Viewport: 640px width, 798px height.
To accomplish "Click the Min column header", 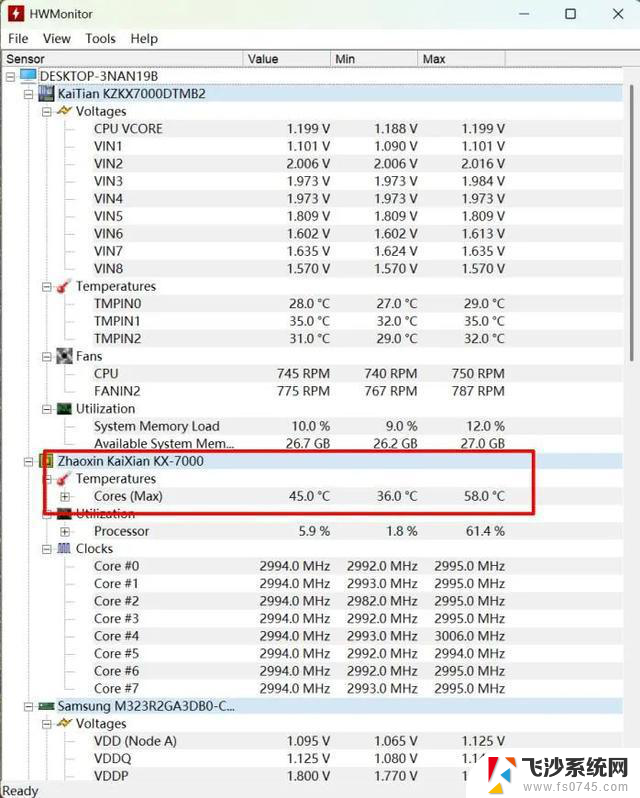I will point(374,59).
